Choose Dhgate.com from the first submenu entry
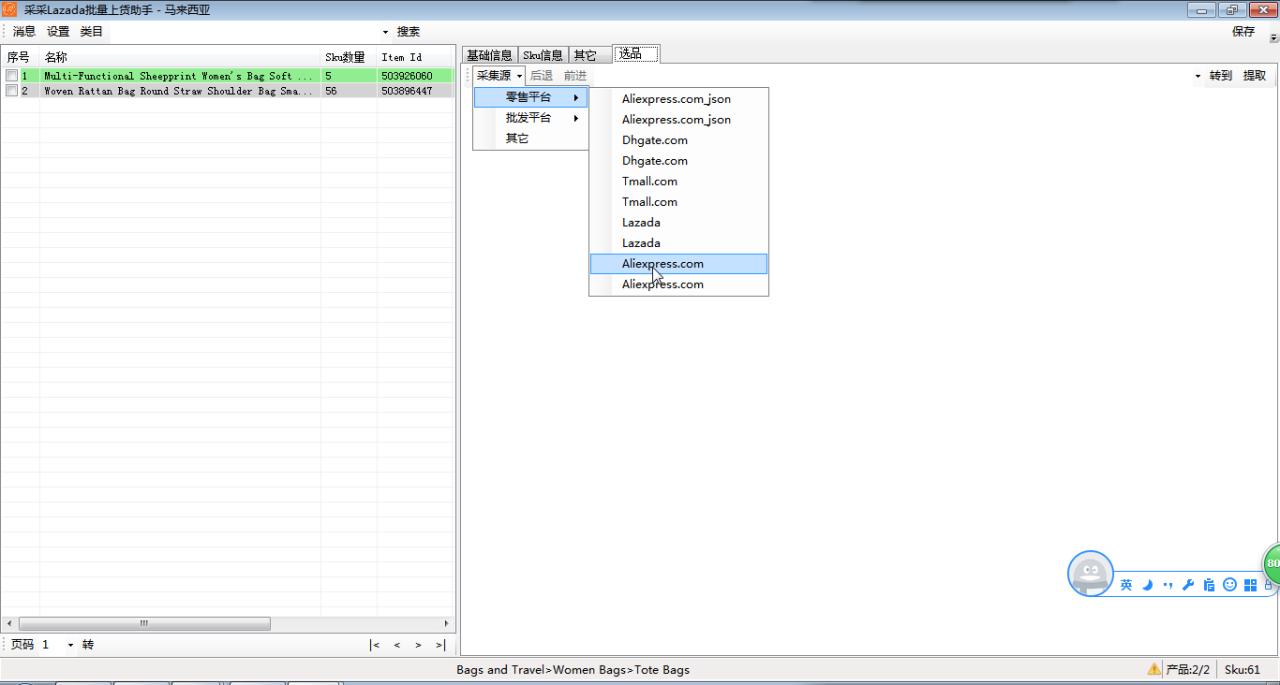This screenshot has width=1280, height=685. click(x=655, y=140)
